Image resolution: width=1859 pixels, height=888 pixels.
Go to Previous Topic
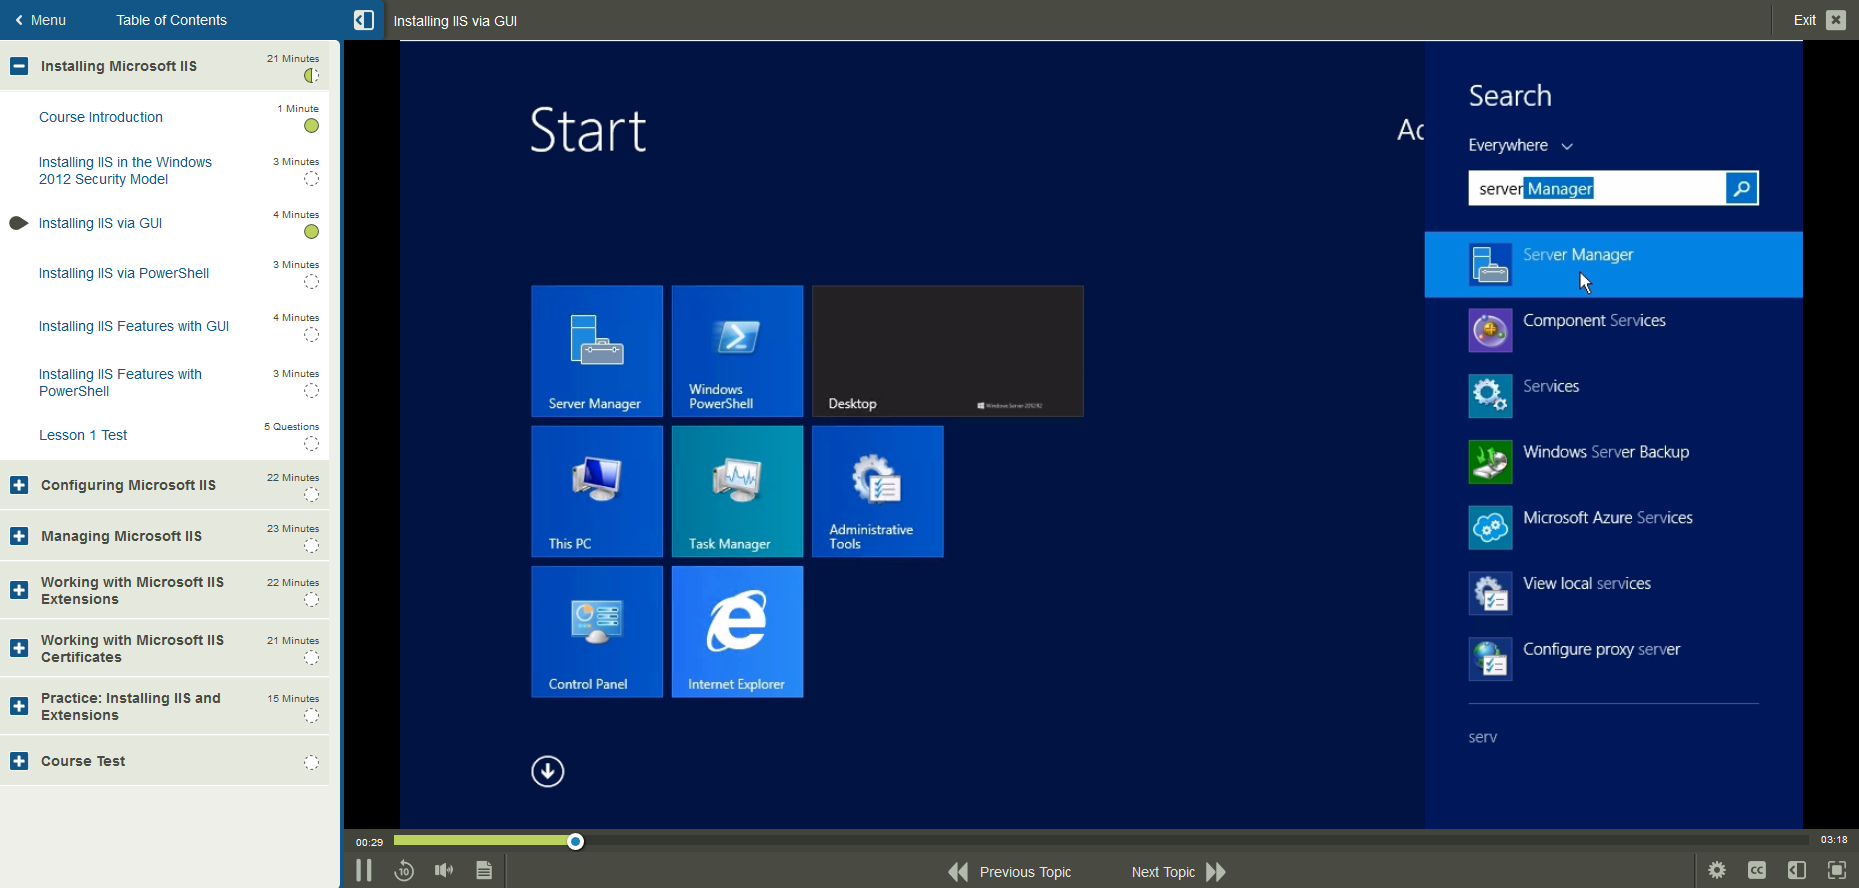point(1010,872)
